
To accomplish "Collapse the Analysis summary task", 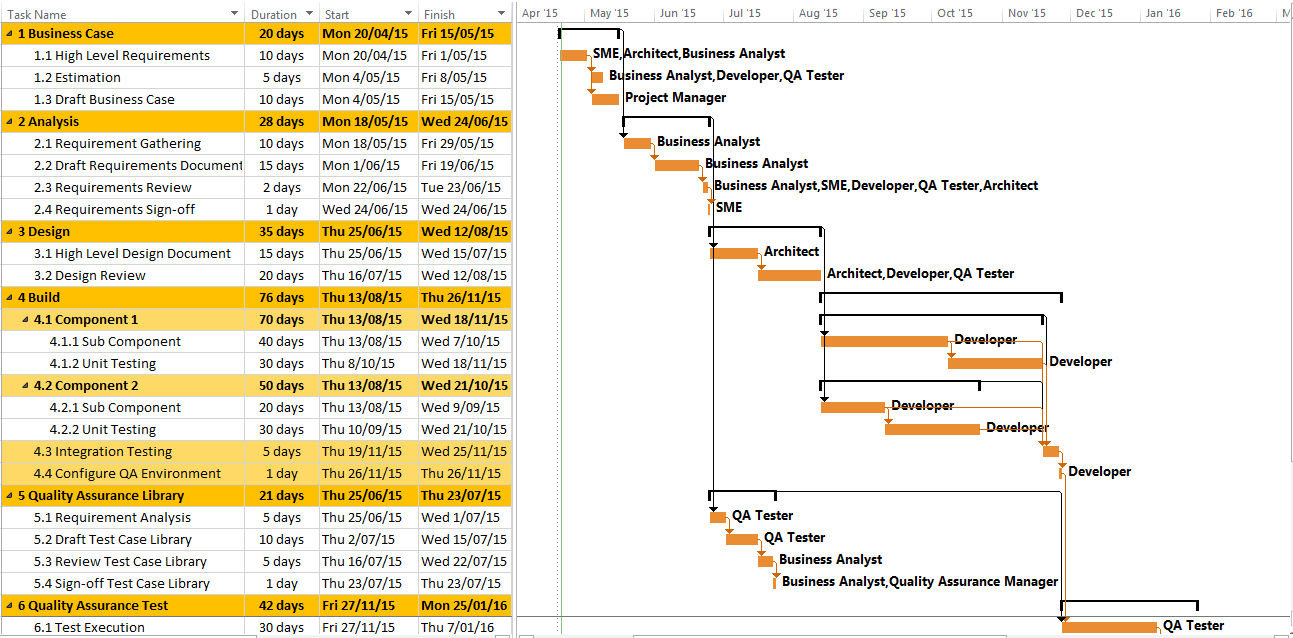I will point(8,121).
